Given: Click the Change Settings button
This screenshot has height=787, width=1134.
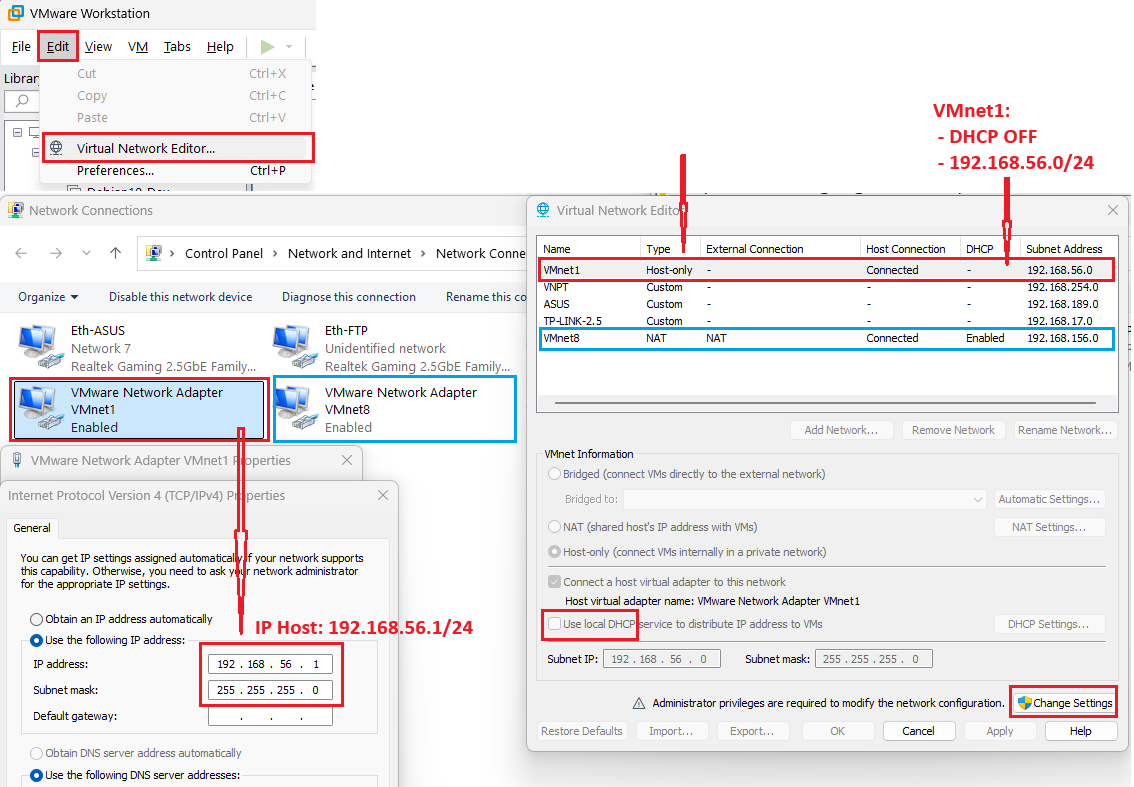Looking at the screenshot, I should (x=1064, y=703).
